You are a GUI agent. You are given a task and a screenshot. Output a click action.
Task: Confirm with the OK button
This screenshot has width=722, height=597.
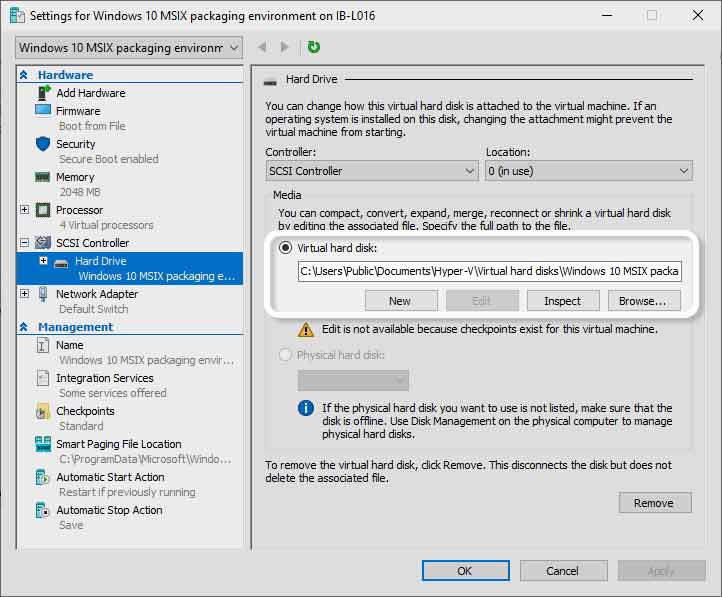[x=466, y=571]
